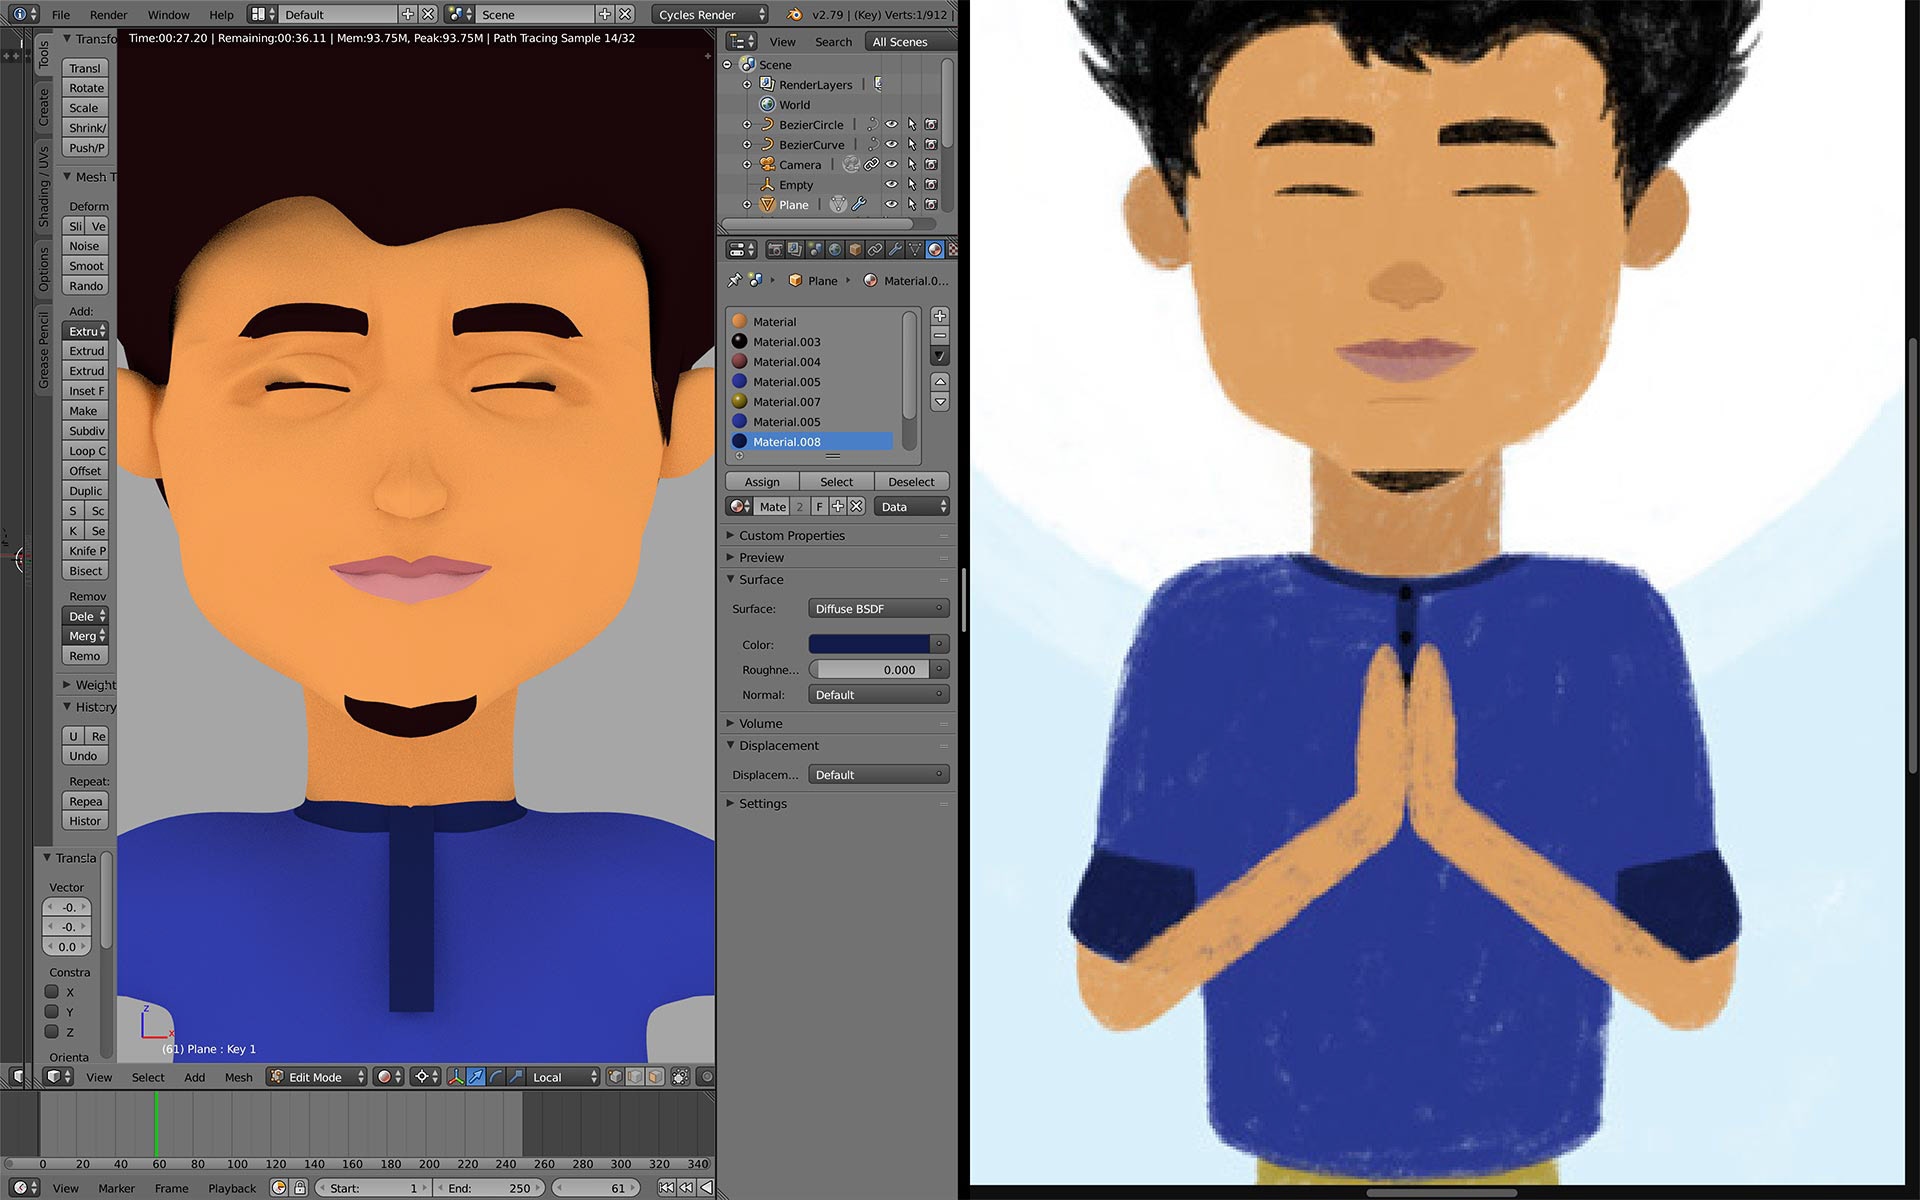Toggle visibility eye of BezierCircle
1920x1200 pixels.
pos(891,125)
